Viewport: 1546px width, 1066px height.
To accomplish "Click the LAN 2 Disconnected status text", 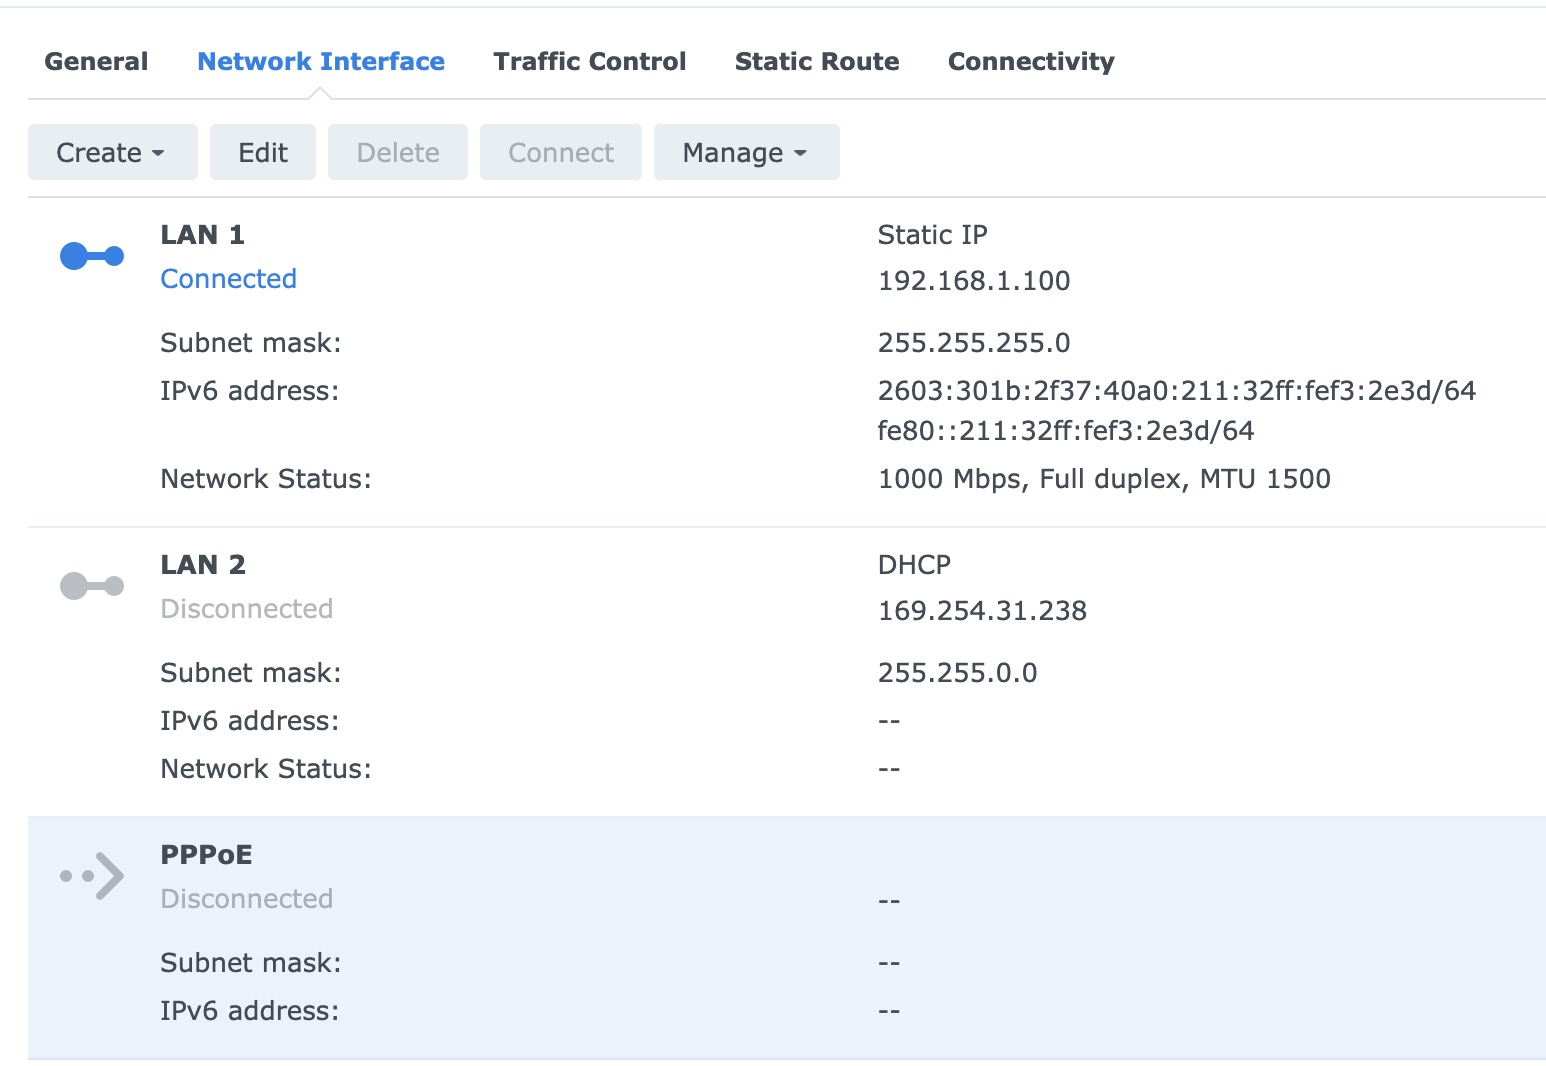I will pyautogui.click(x=247, y=609).
